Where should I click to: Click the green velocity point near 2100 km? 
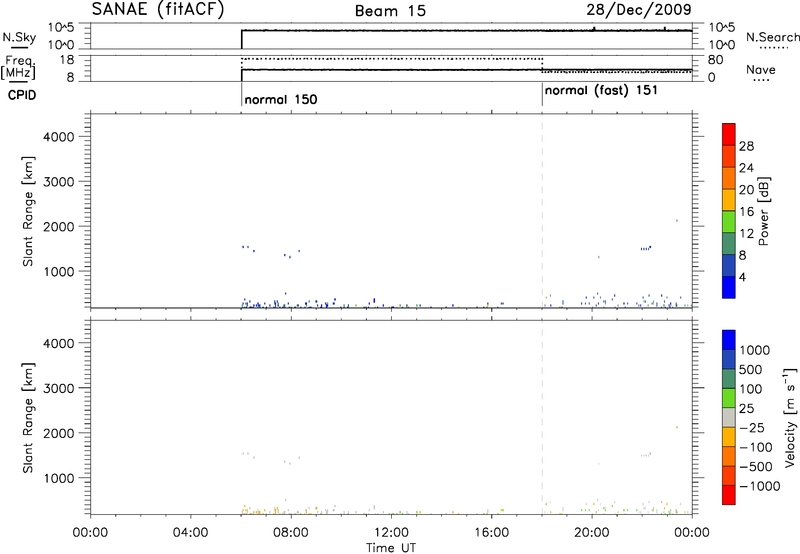[677, 427]
